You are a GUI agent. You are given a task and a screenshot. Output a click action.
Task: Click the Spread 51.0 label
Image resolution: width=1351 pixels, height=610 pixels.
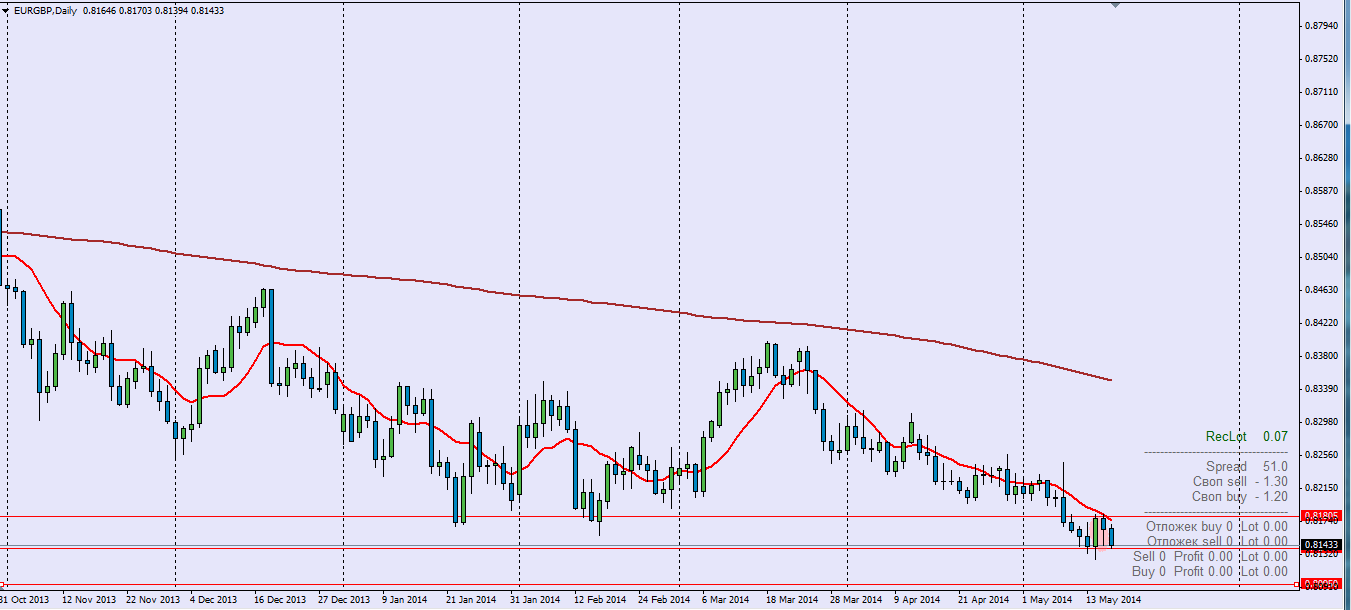1246,466
